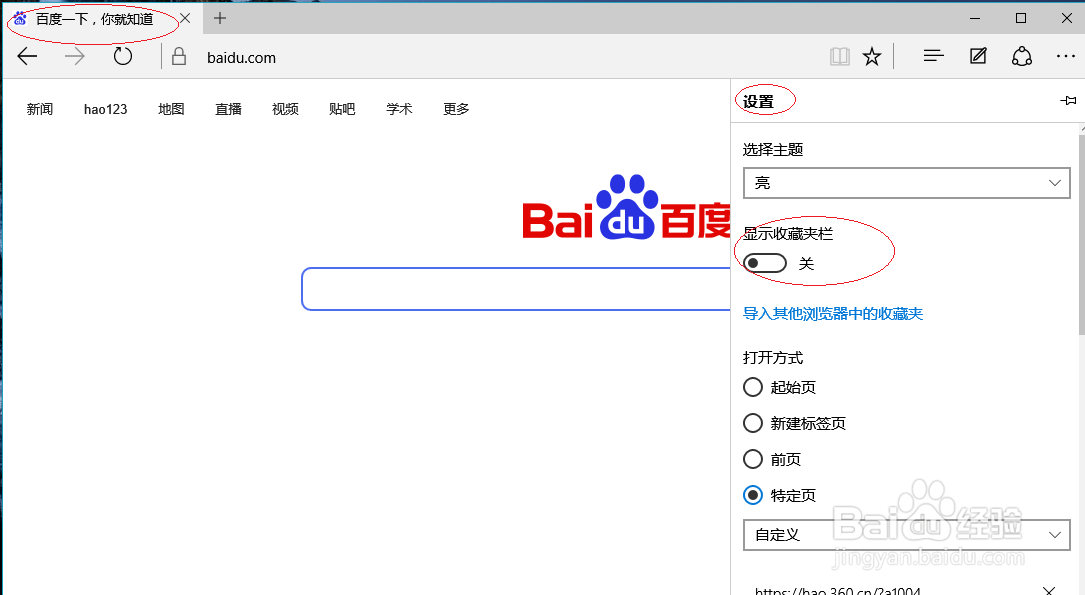The width and height of the screenshot is (1085, 595).
Task: Open the Hub three-lines icon
Action: point(933,56)
